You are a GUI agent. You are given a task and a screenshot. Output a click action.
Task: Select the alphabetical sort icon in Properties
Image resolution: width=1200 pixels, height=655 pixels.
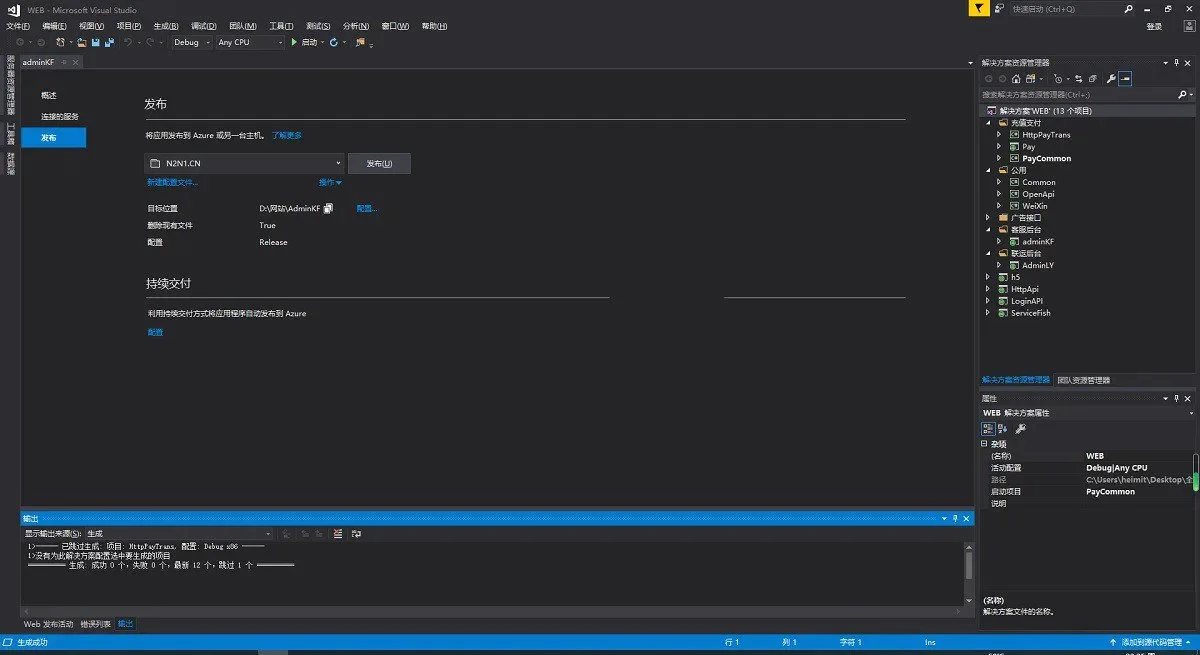coord(1002,429)
